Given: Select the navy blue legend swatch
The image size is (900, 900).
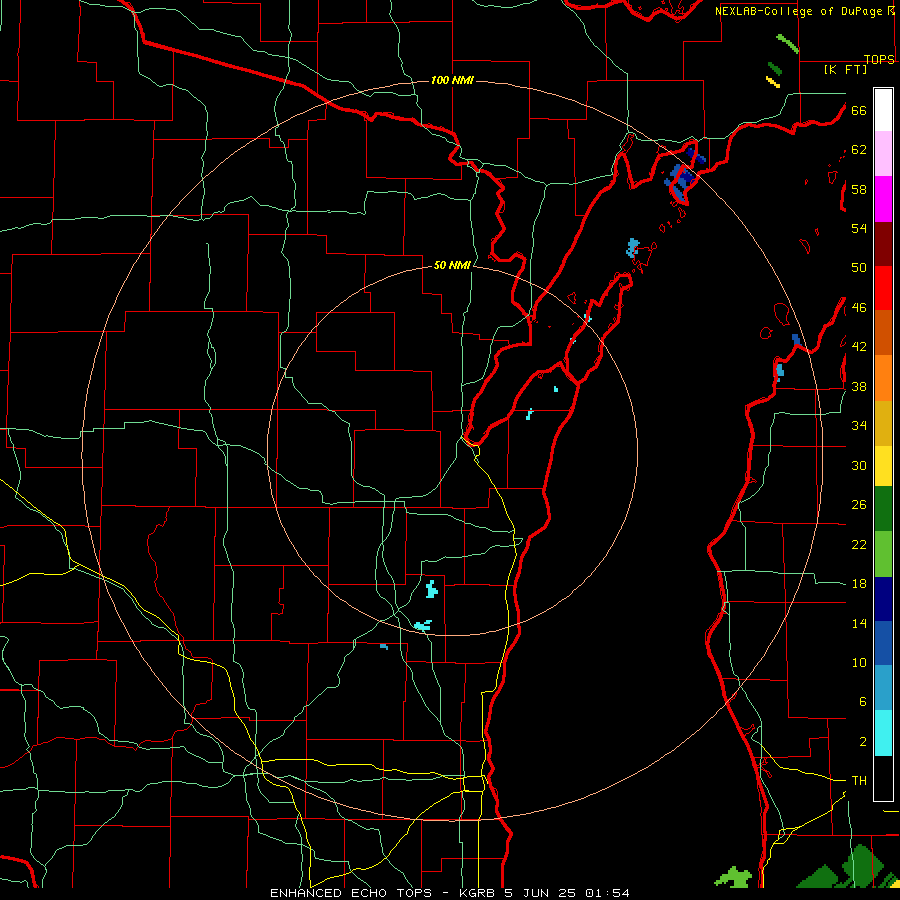Looking at the screenshot, I should point(883,599).
